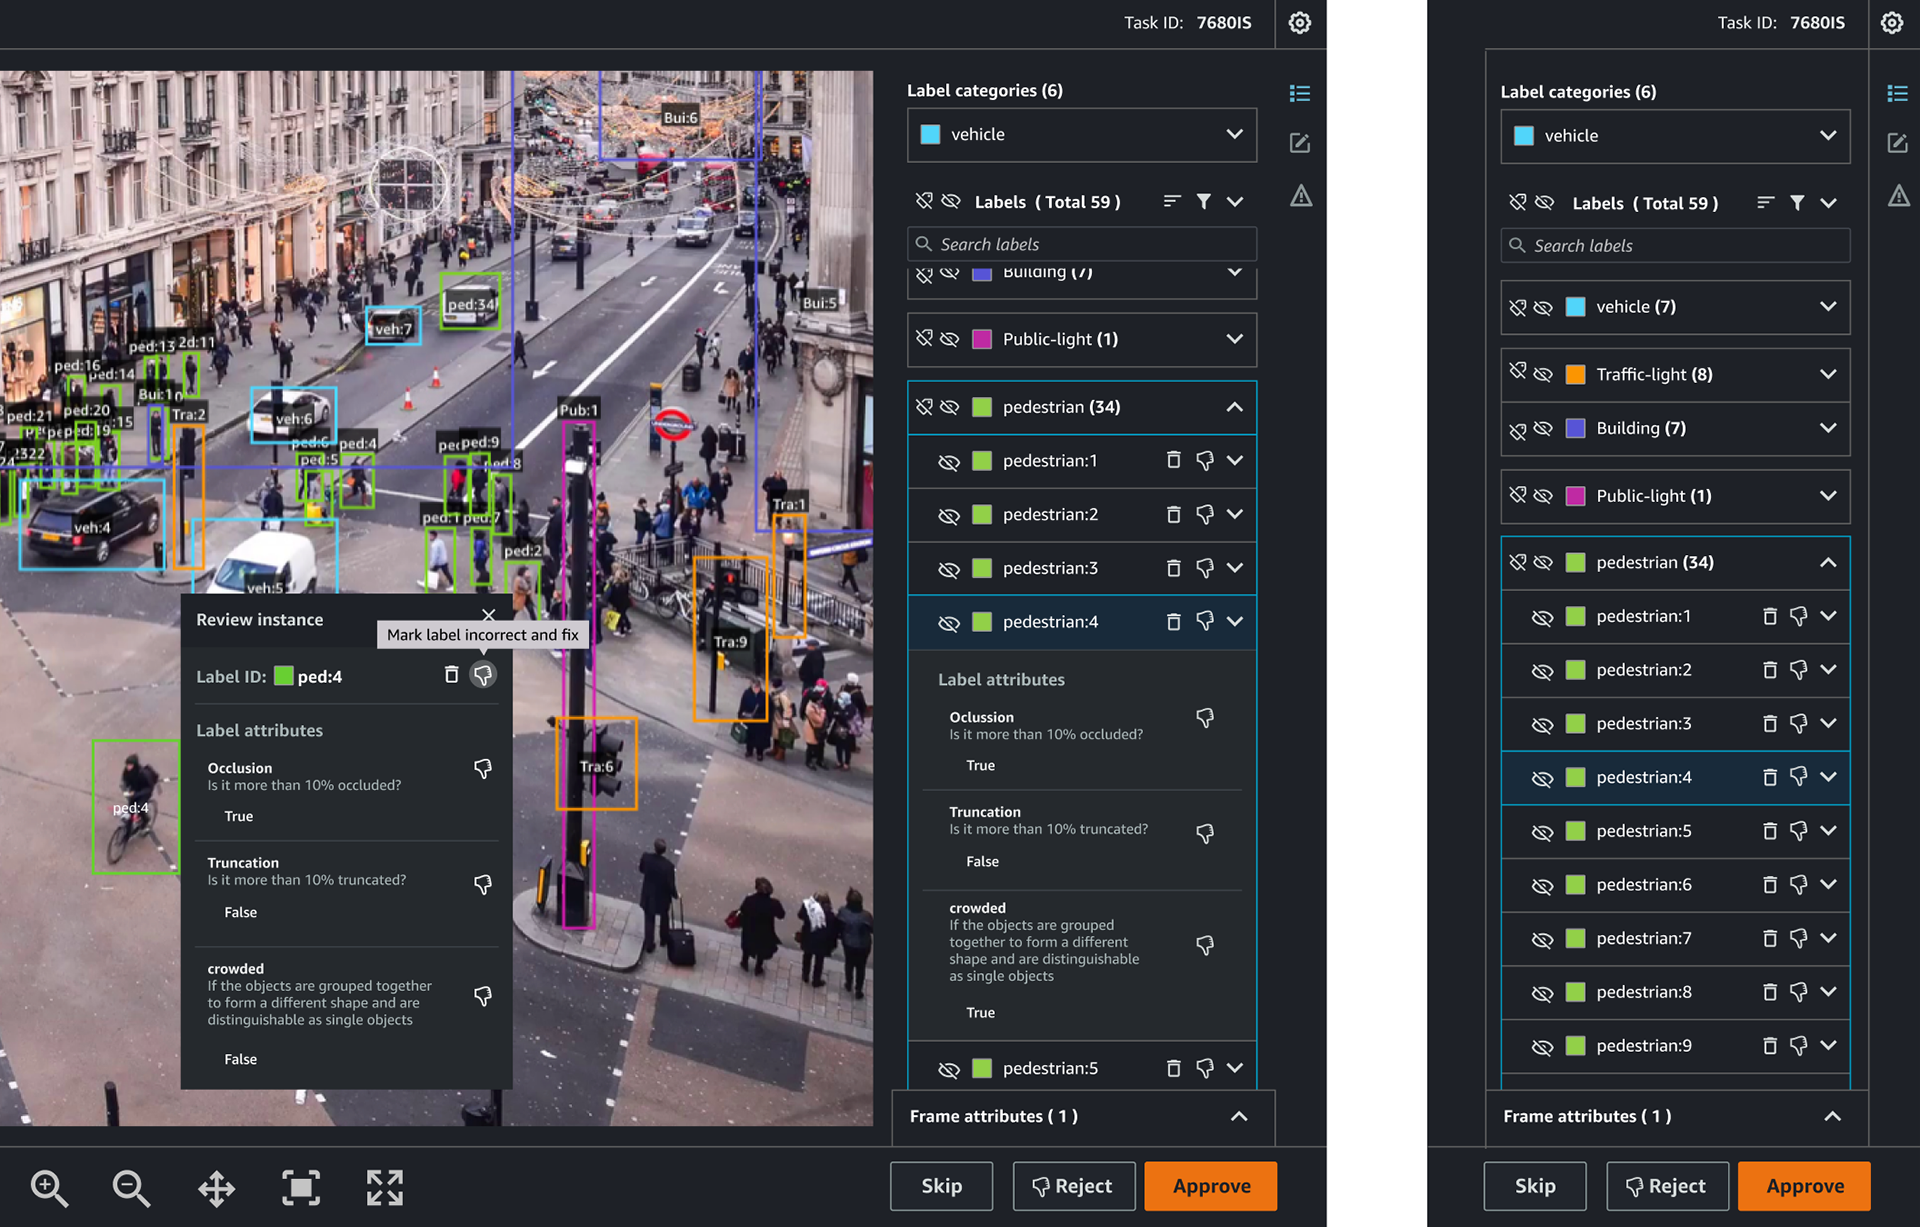1920x1227 pixels.
Task: Thumbs-down the Truncation attribute in popup
Action: coord(483,884)
